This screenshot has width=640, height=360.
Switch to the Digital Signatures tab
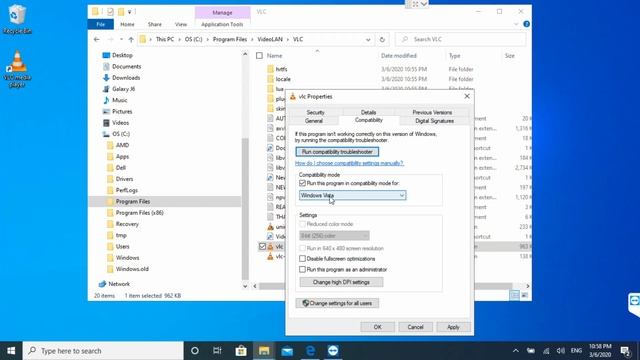click(434, 121)
